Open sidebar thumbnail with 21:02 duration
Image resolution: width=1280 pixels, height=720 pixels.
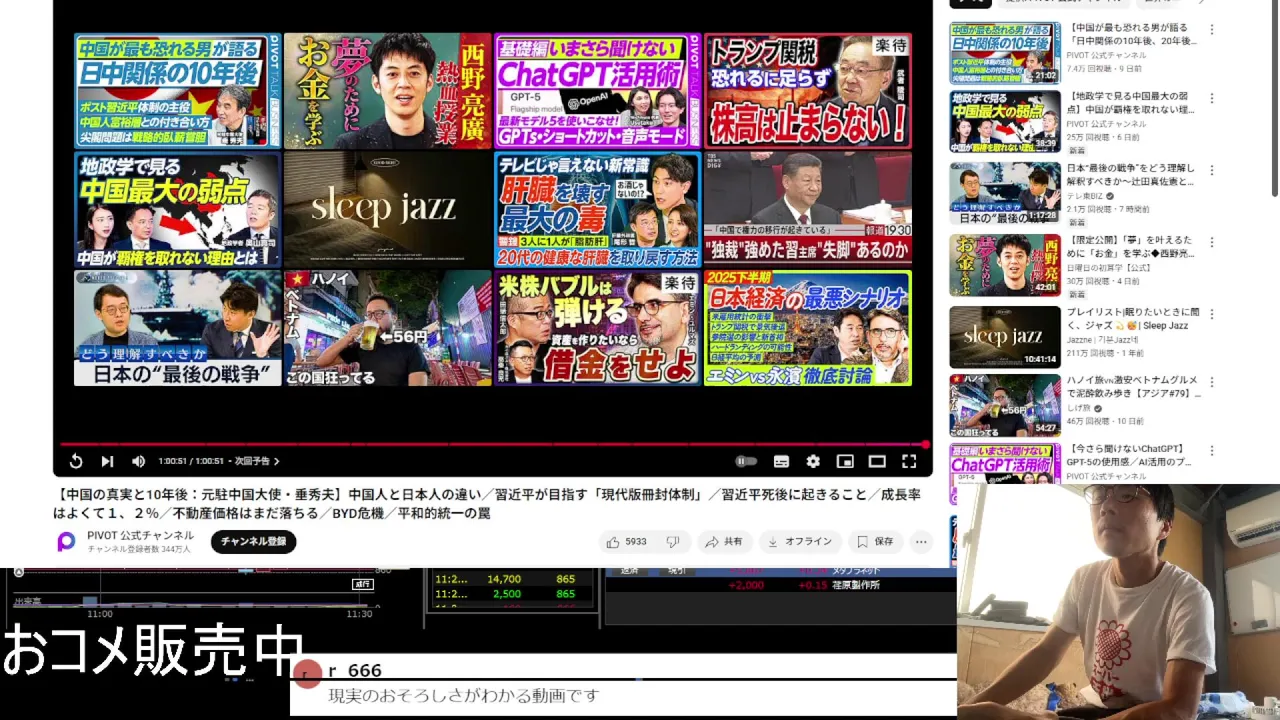tap(1005, 53)
